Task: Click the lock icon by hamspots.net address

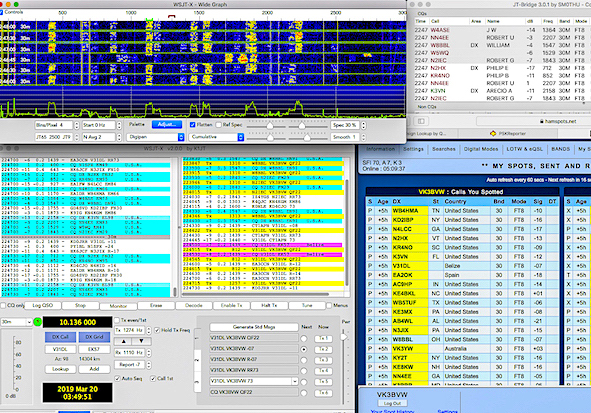Action: pyautogui.click(x=542, y=121)
